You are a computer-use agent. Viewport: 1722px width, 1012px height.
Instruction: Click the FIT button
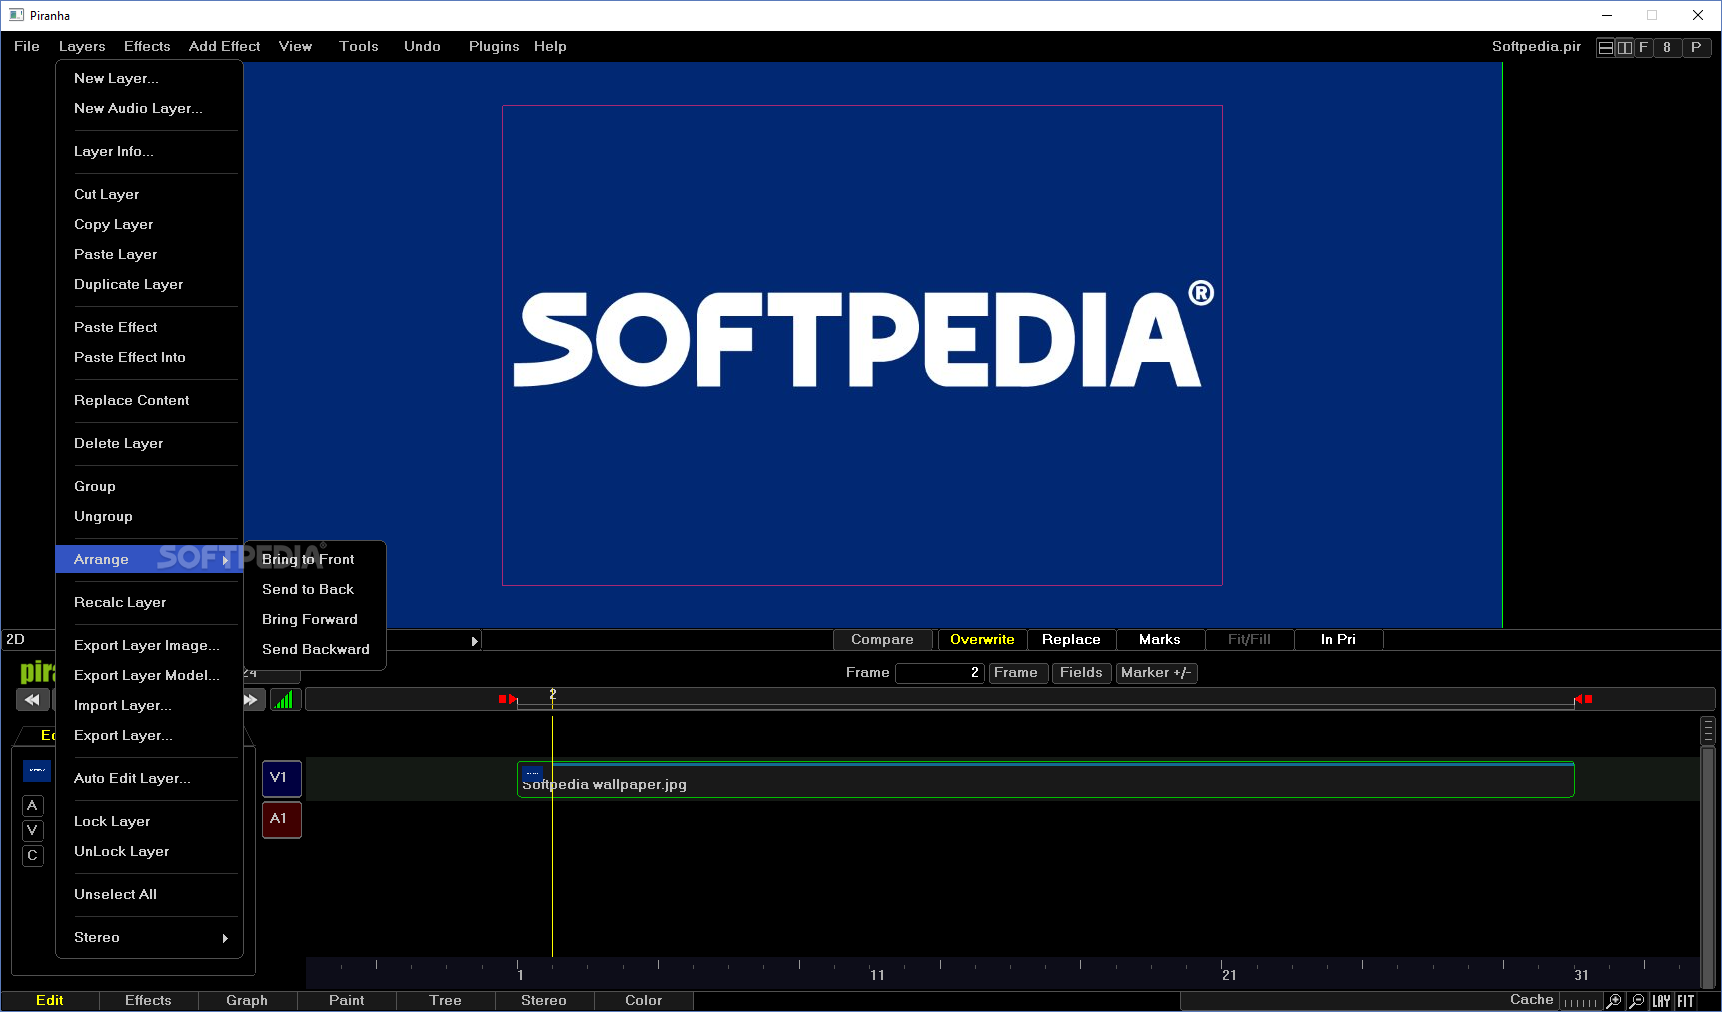coord(1686,1001)
